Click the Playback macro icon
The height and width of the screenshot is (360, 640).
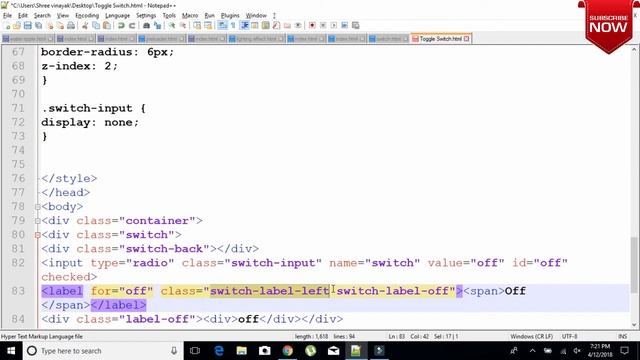[333, 25]
